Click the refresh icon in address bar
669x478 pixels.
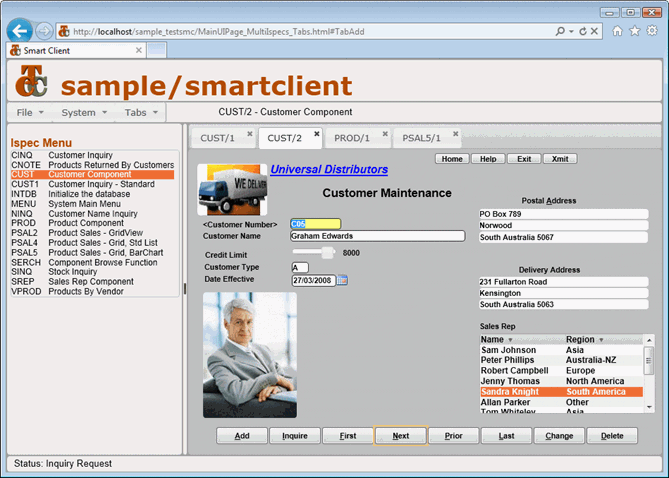pyautogui.click(x=584, y=31)
